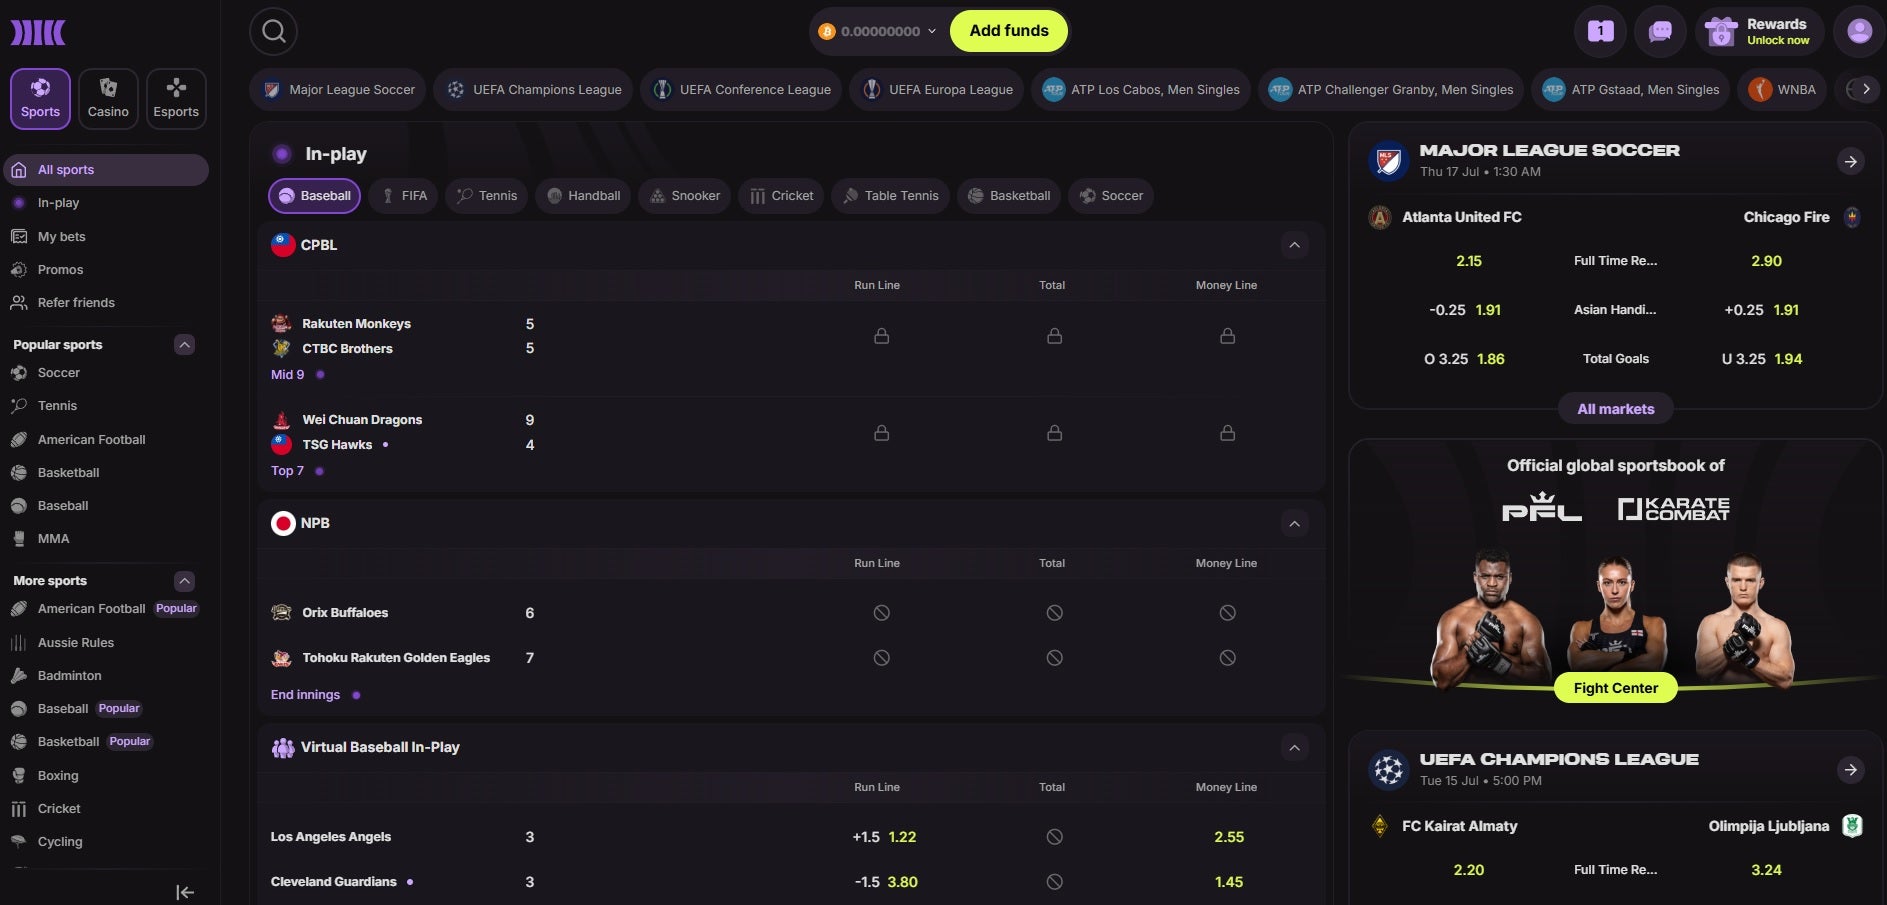Screen dimensions: 1887x905
Task: Switch to the Sports tab
Action: coord(40,99)
